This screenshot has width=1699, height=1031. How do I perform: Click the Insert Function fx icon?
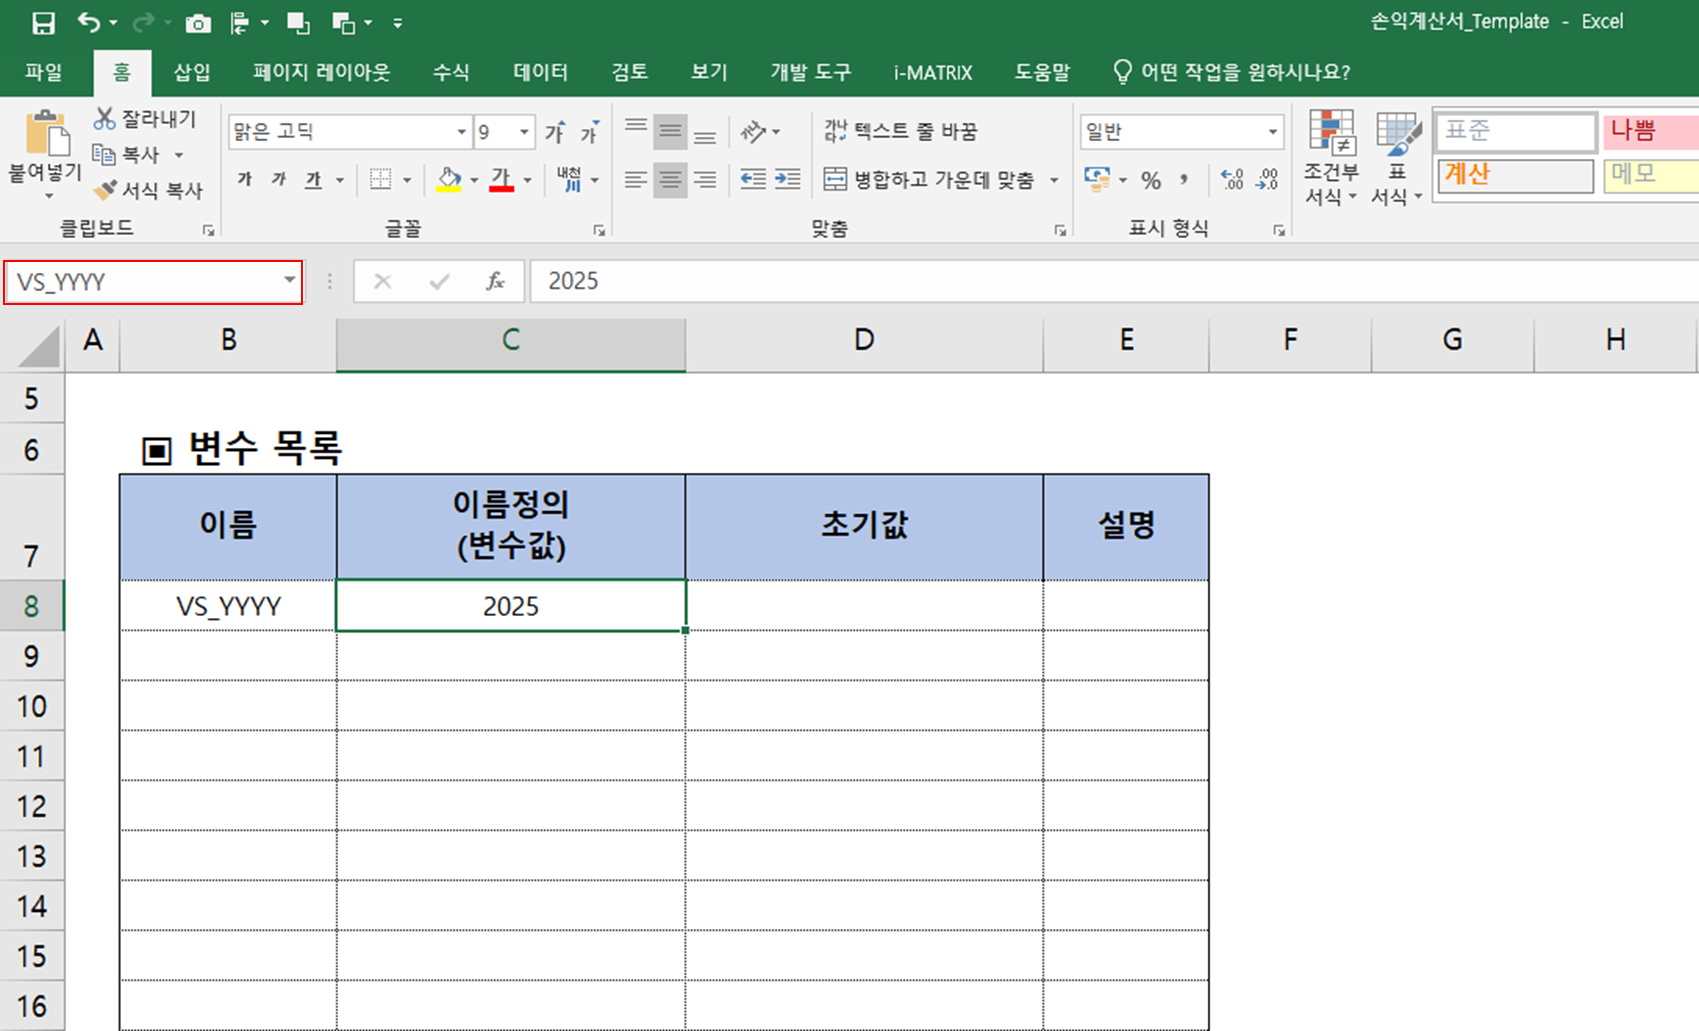[495, 282]
